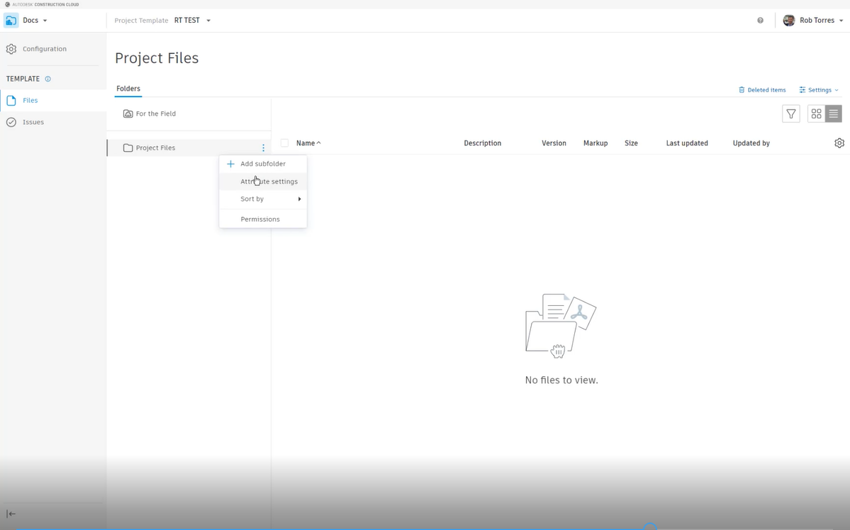Open the Rob Torres user menu
The image size is (850, 530).
[813, 21]
